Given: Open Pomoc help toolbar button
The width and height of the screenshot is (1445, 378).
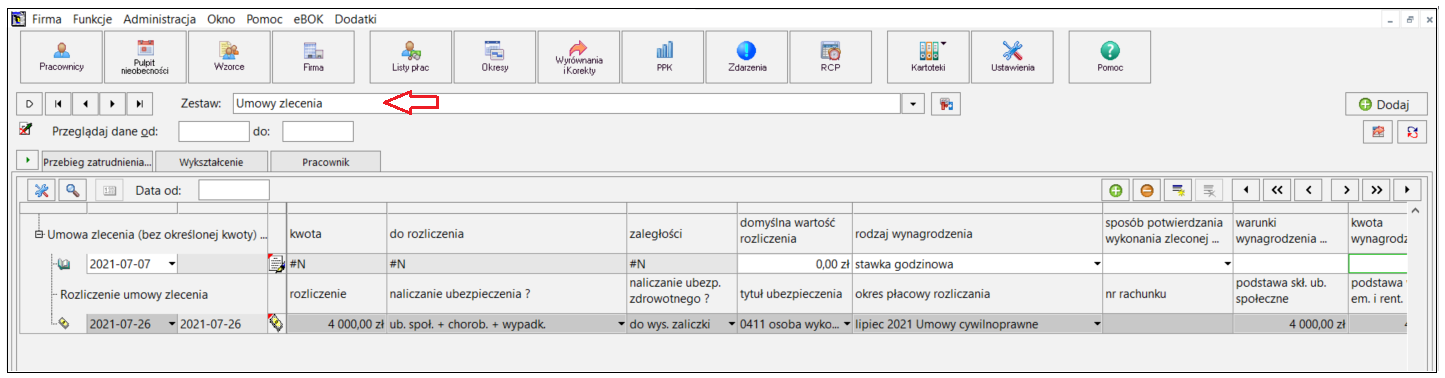Looking at the screenshot, I should coord(1109,56).
